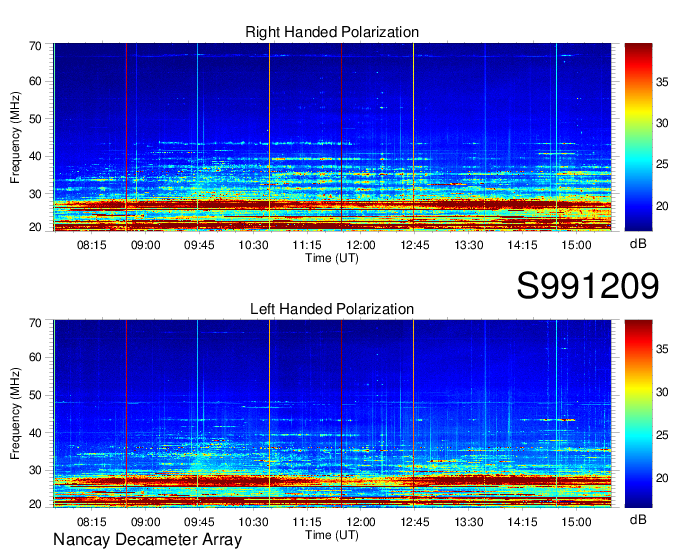Click the "Nancay Decameter Array" caption
The height and width of the screenshot is (552, 680).
[147, 540]
